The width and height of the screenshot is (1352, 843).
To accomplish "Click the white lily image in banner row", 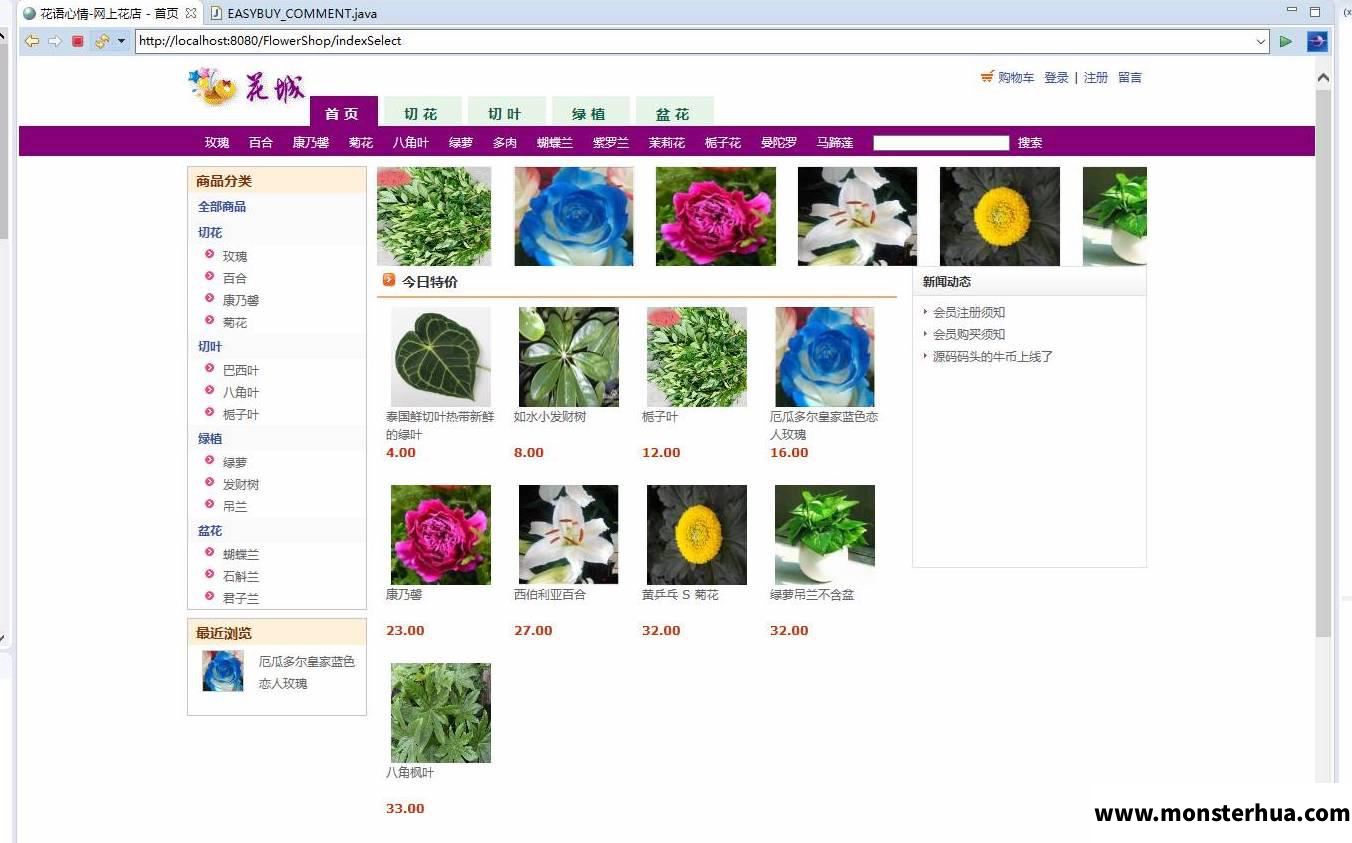I will [x=857, y=216].
